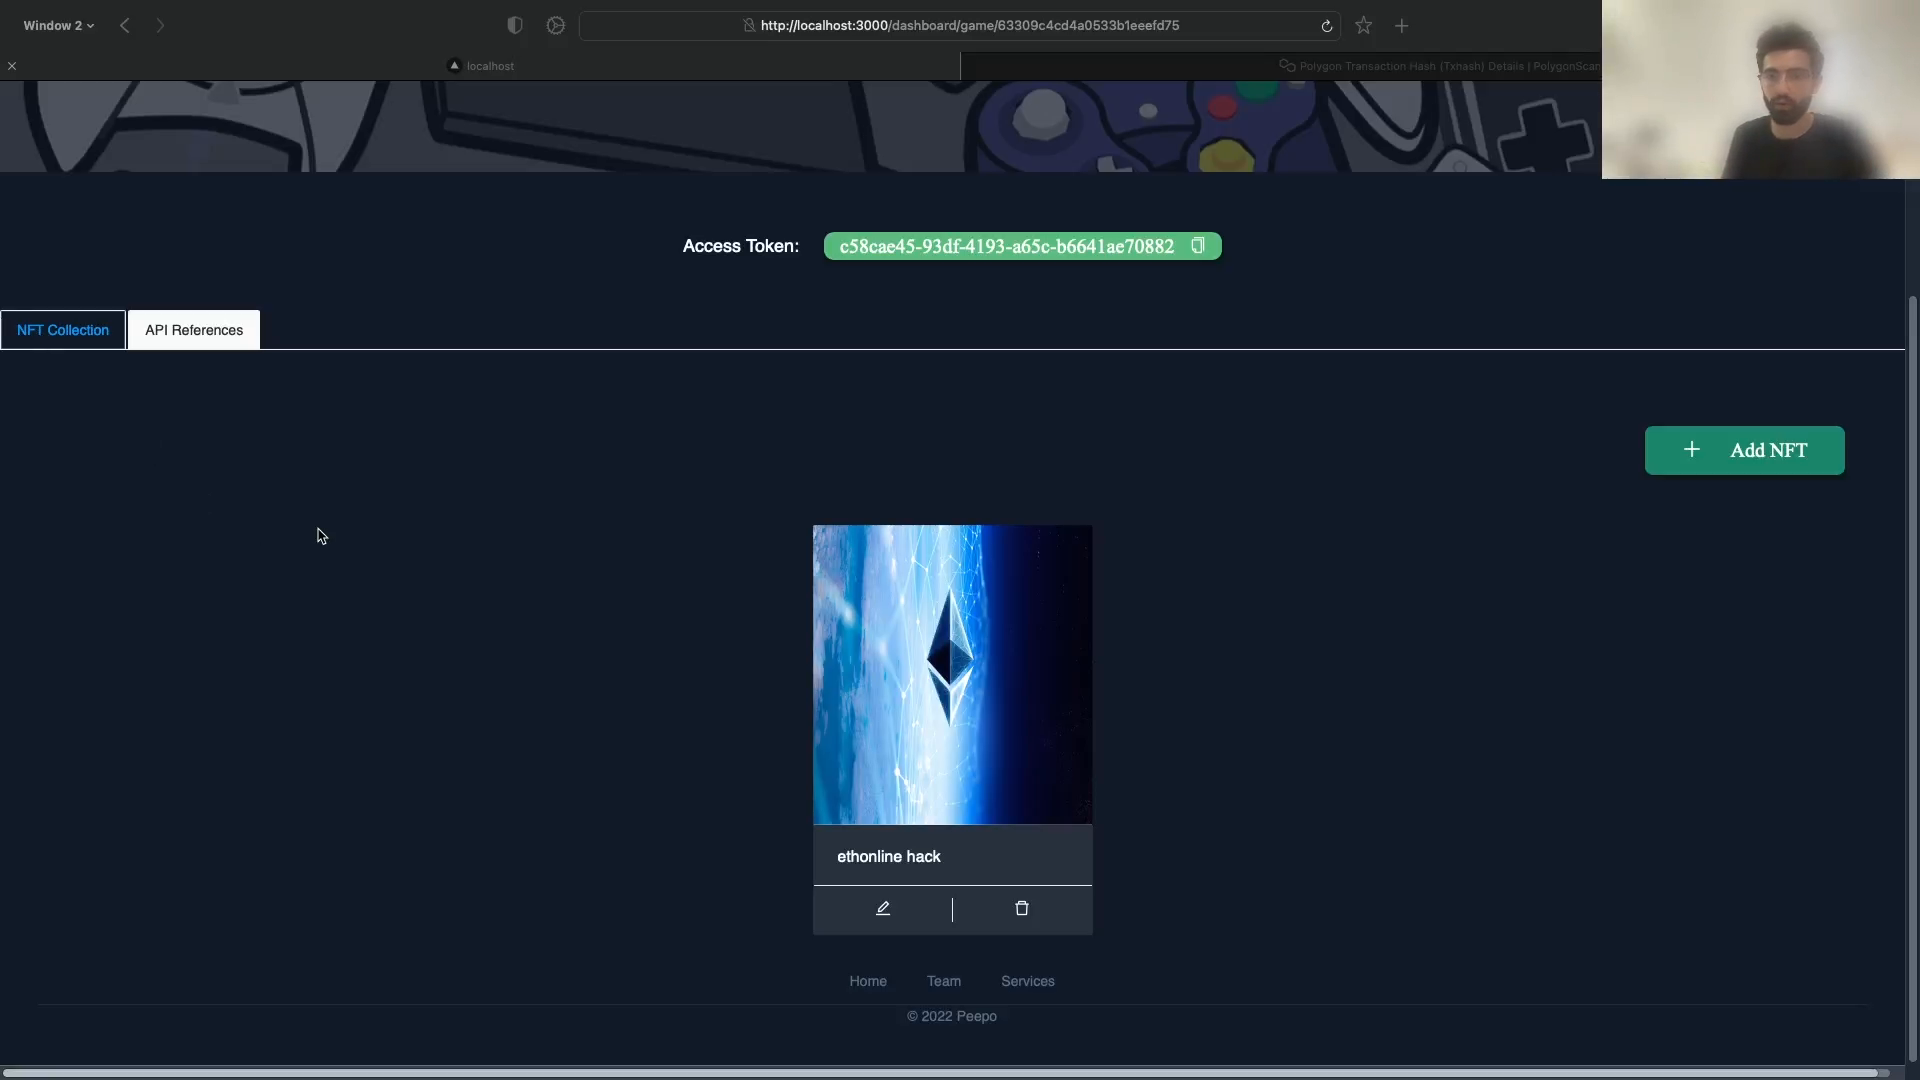Viewport: 1920px width, 1080px height.
Task: Switch to the NFT Collection tab
Action: 63,330
